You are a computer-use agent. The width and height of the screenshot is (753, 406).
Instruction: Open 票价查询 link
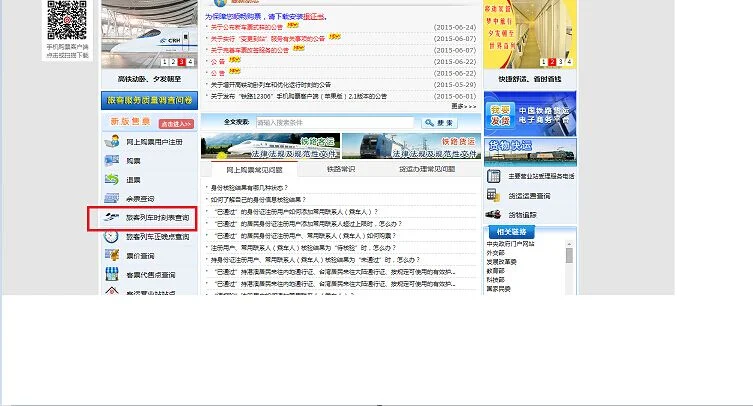[x=140, y=256]
